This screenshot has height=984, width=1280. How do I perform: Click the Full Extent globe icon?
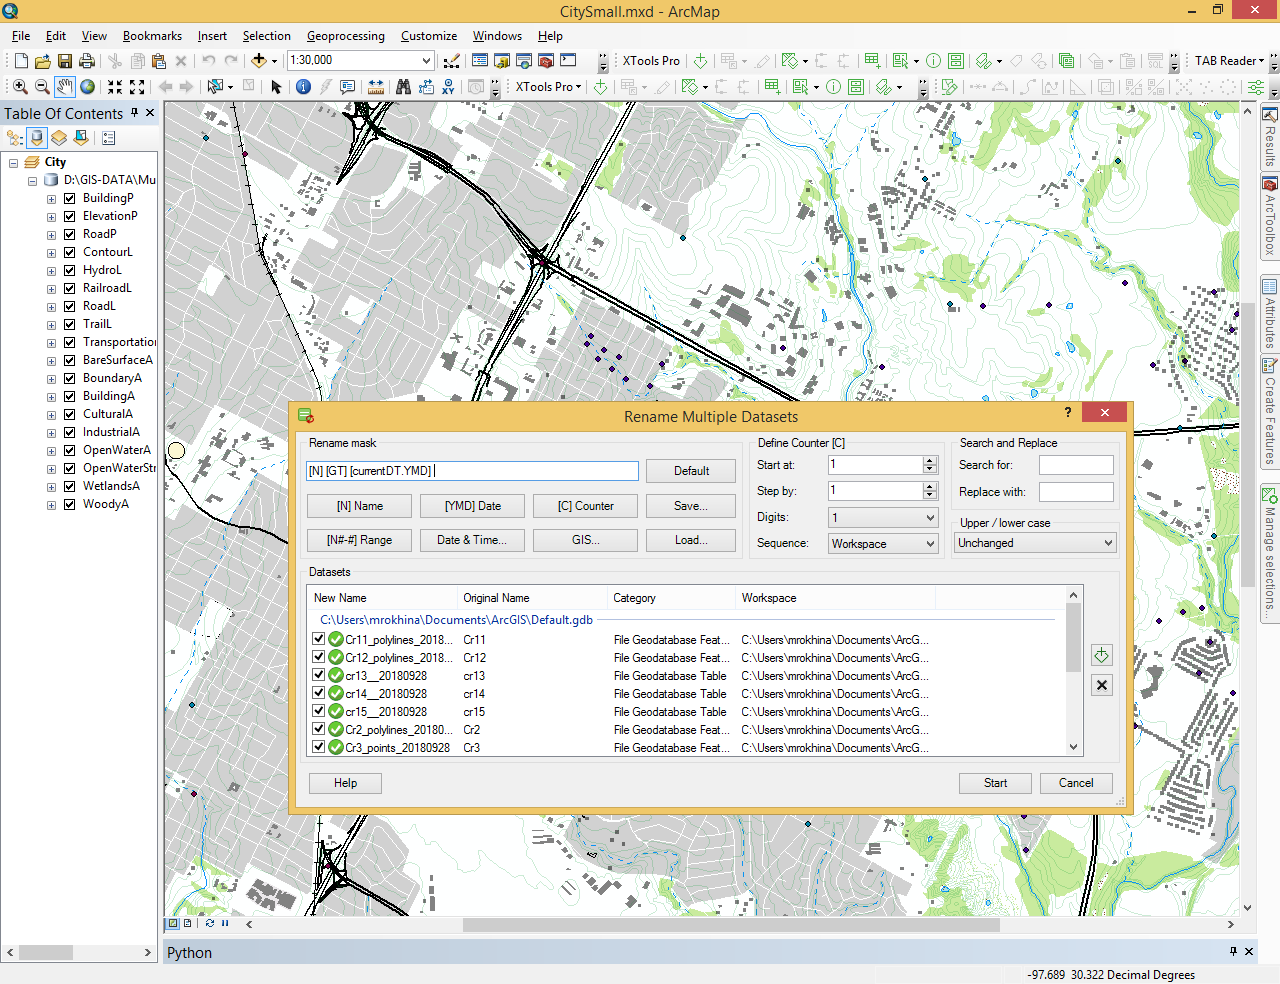click(88, 87)
